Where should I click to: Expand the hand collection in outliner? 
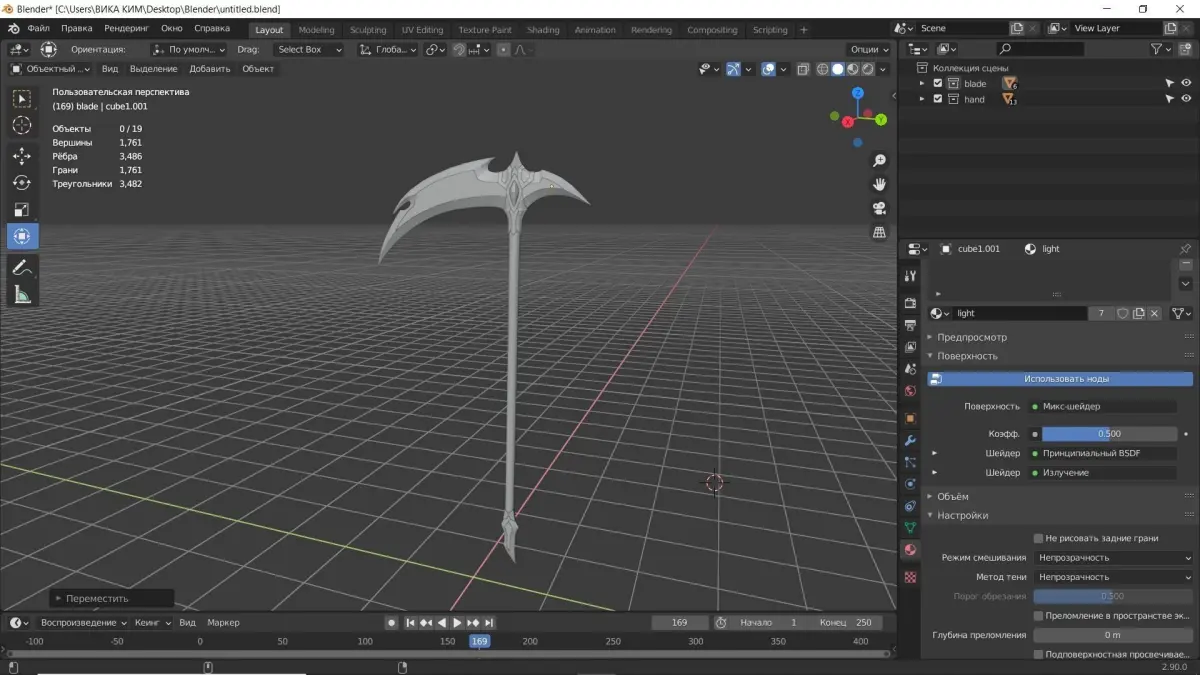[922, 99]
